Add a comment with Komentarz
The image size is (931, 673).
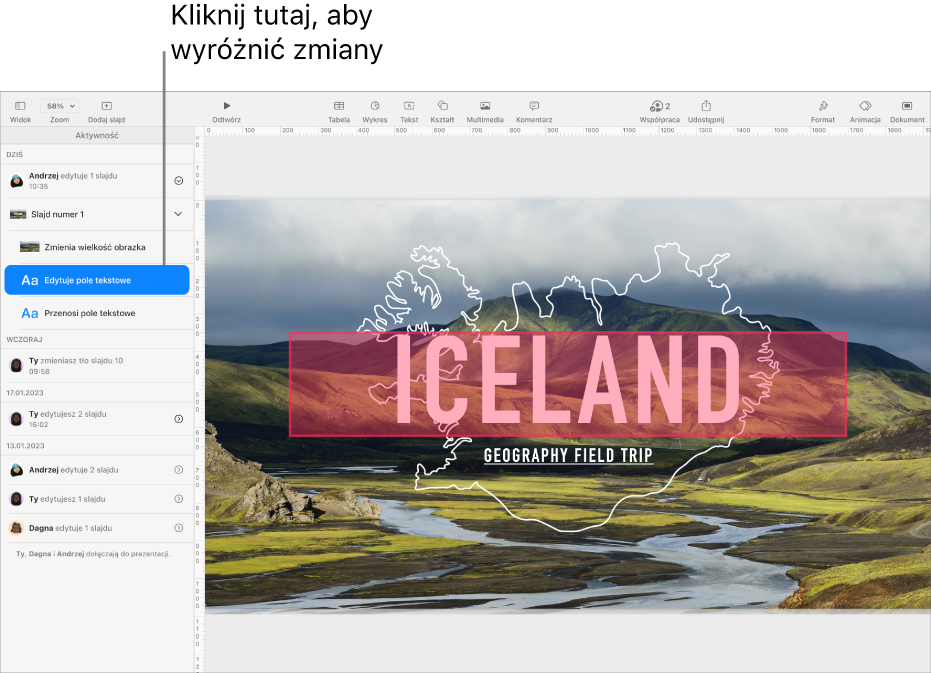click(x=534, y=106)
